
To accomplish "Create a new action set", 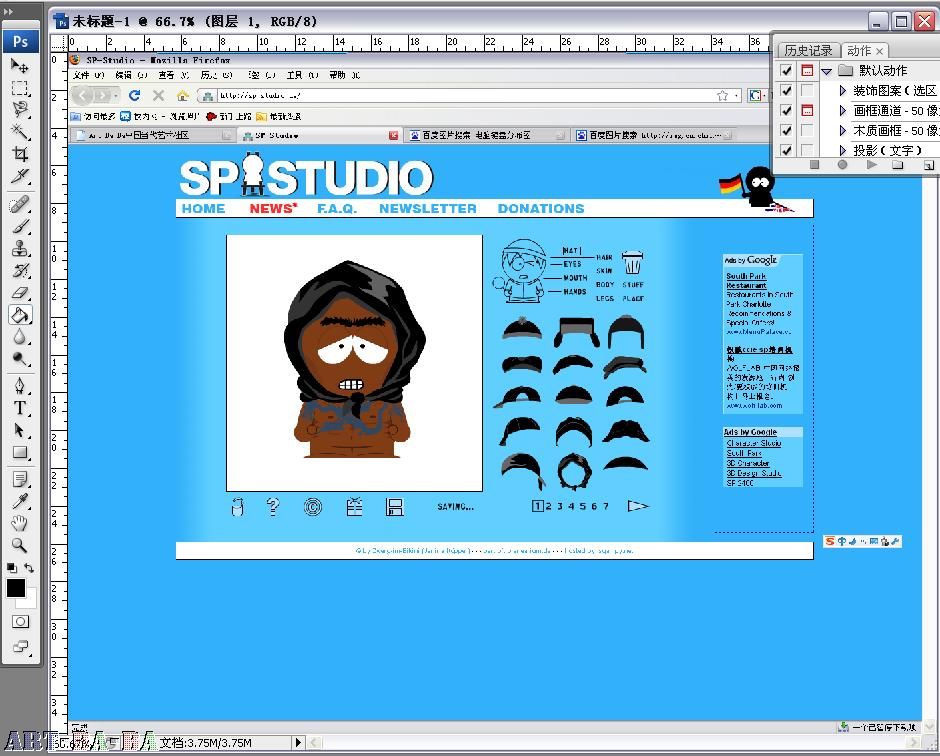I will (x=897, y=164).
